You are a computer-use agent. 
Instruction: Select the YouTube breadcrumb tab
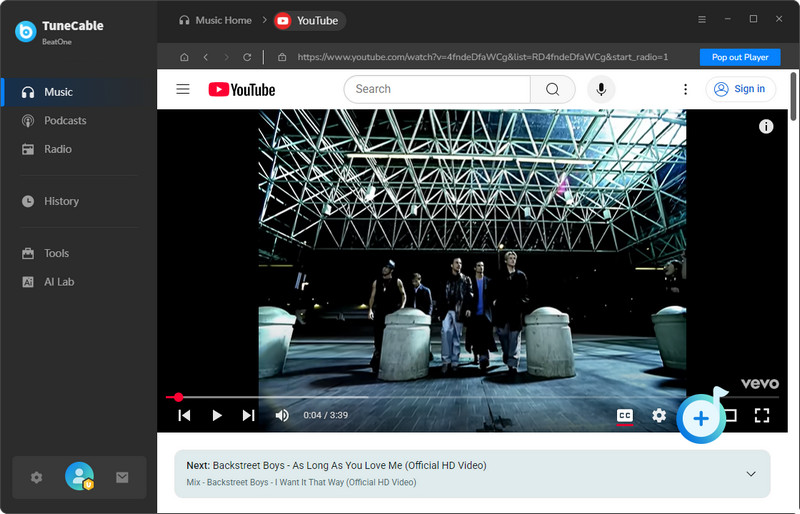(x=309, y=21)
